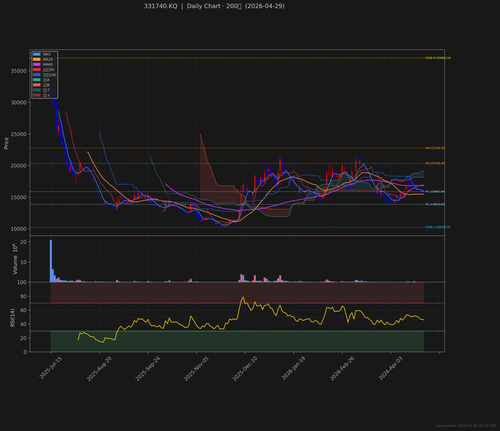Click the 35000 price axis label
Screen dimensions: 500x431
(x=18, y=71)
